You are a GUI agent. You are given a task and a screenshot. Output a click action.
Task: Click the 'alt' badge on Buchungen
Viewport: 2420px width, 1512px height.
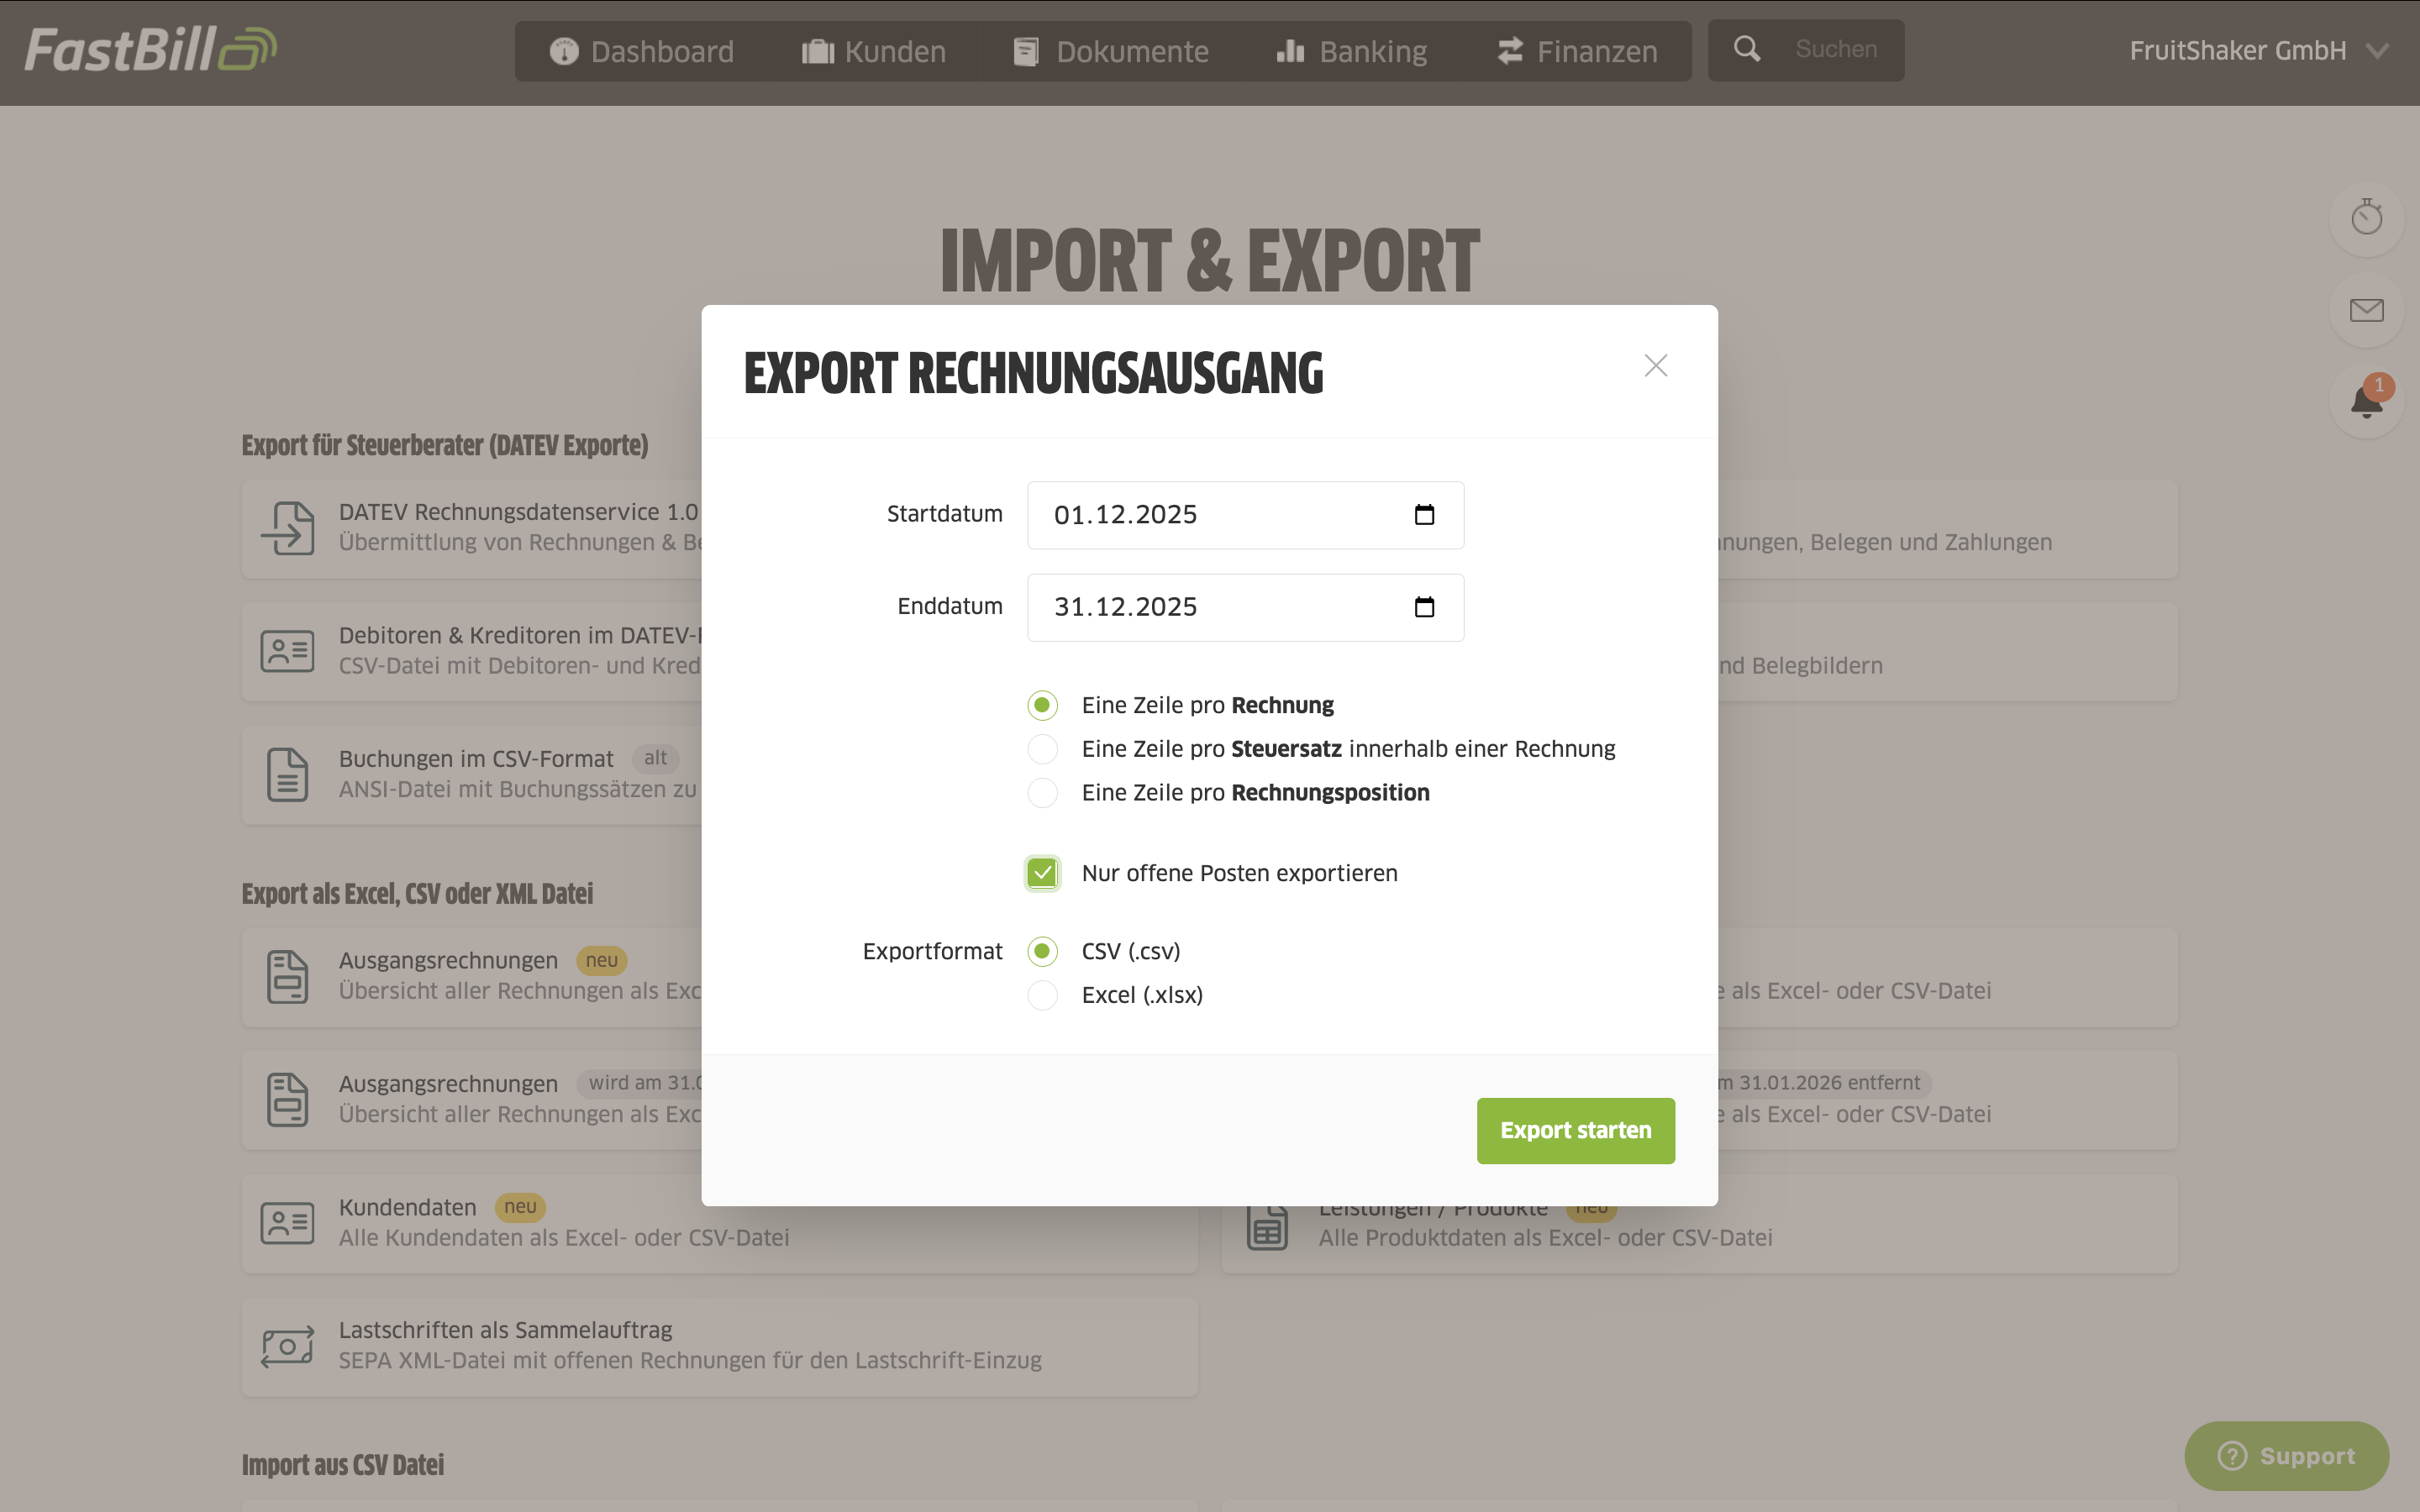(x=655, y=758)
